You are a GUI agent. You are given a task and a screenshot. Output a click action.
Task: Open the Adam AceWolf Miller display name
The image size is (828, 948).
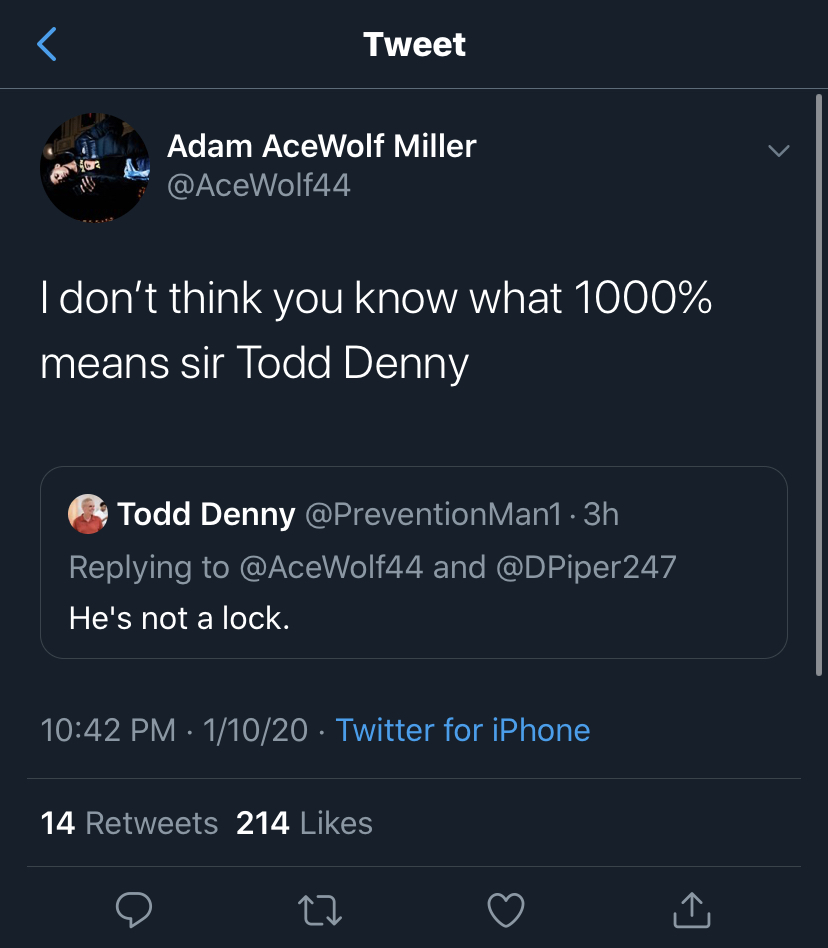pyautogui.click(x=321, y=146)
